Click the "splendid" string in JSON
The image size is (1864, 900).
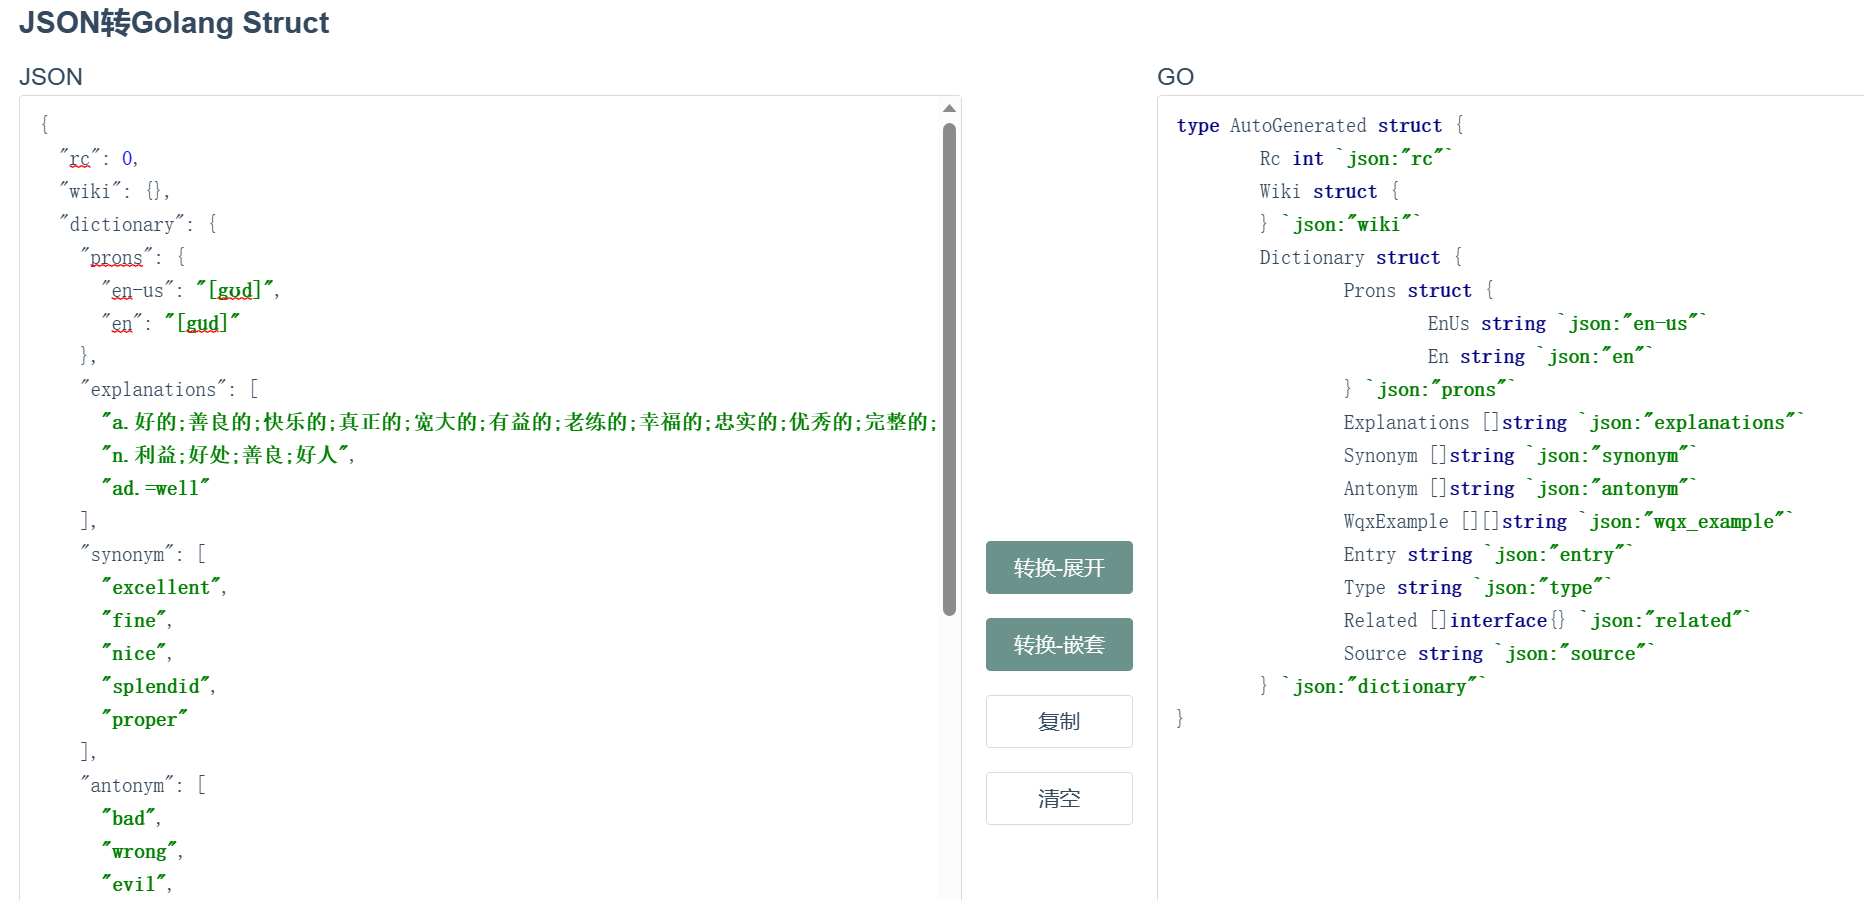coord(156,687)
